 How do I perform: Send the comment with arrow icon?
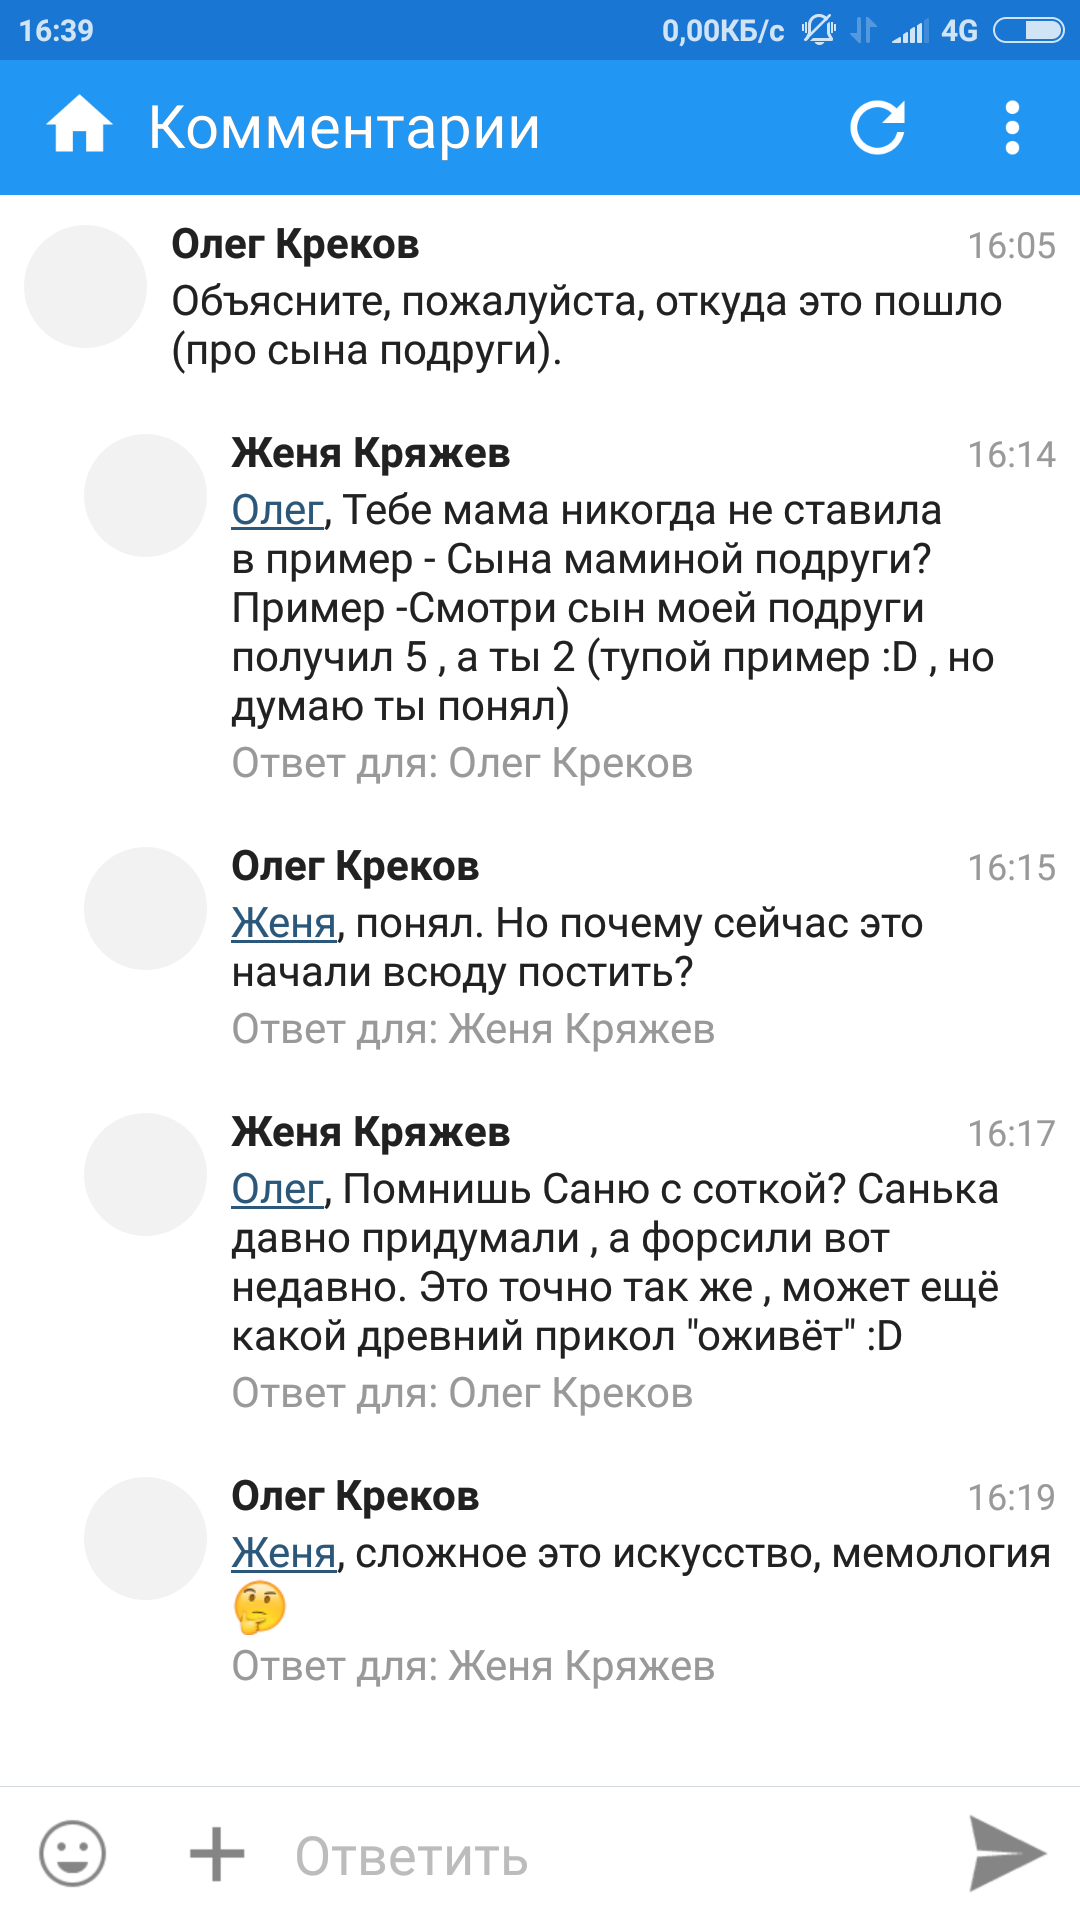(x=1006, y=1853)
